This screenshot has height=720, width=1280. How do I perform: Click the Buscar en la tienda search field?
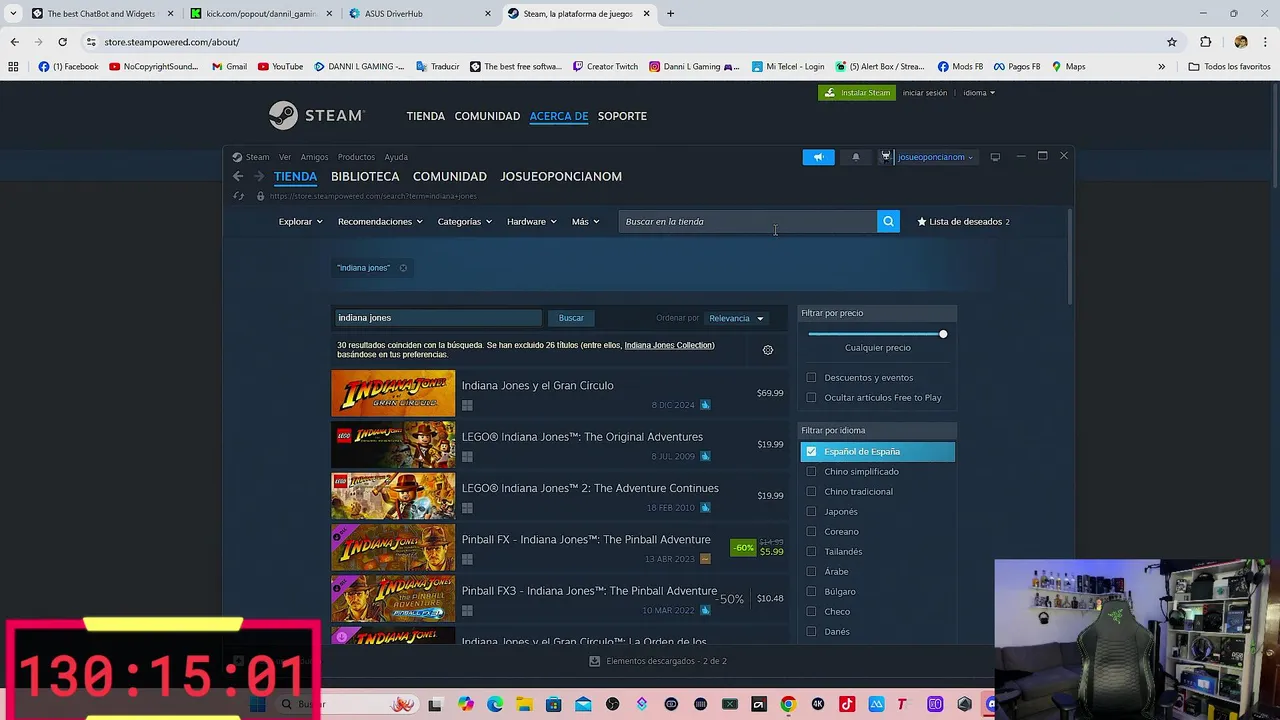click(x=747, y=221)
